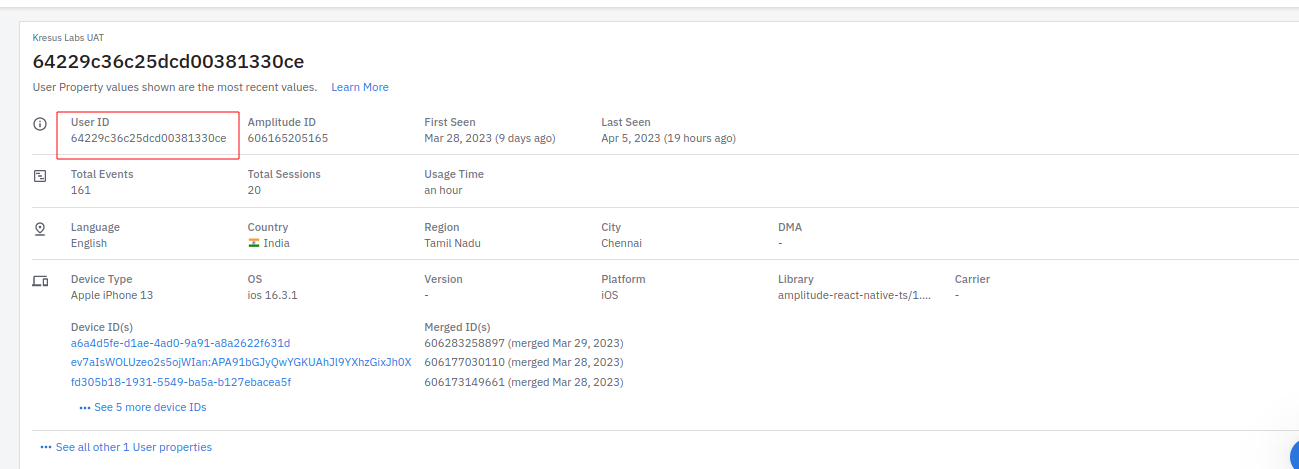Open device ID a6a4d5fe-d1ae-4ad0-9a91-a8a2622f631d
Viewport: 1299px width, 469px height.
180,343
